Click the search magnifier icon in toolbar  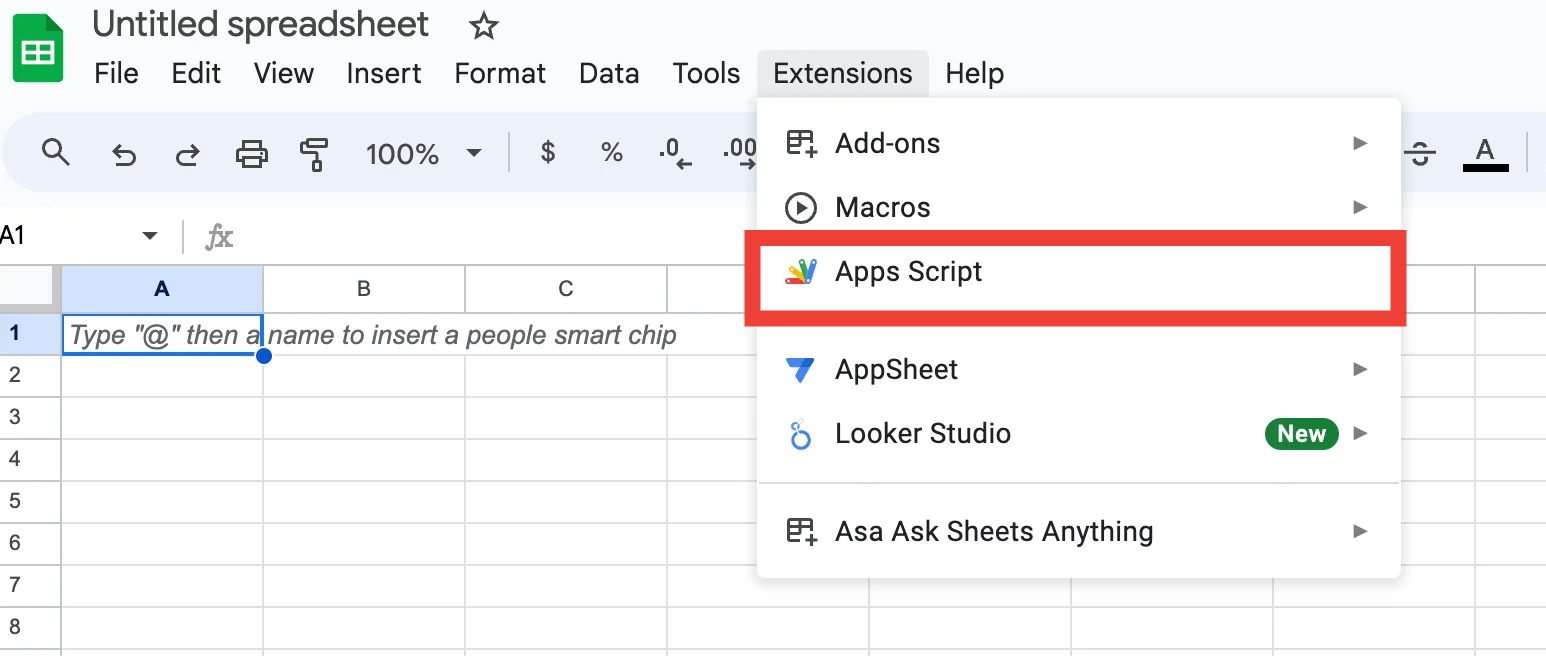point(56,153)
